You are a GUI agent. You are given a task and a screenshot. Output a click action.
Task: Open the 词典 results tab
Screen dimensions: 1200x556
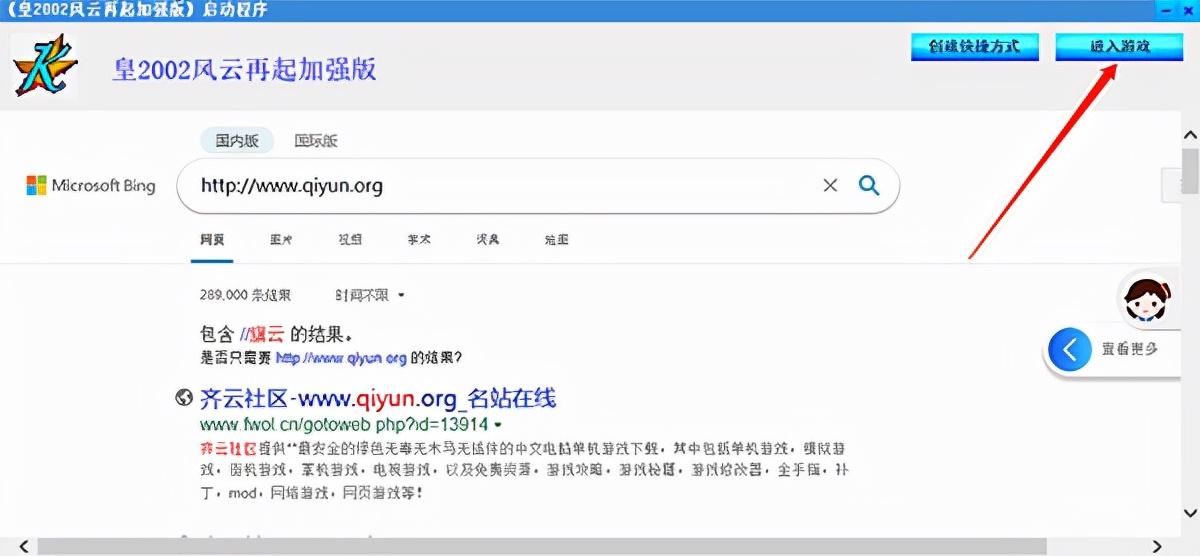(488, 240)
